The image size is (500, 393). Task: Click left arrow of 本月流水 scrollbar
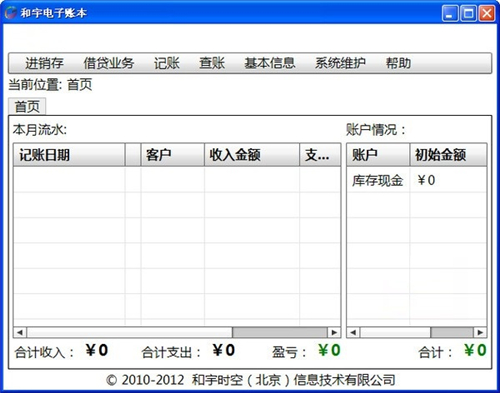(20, 332)
